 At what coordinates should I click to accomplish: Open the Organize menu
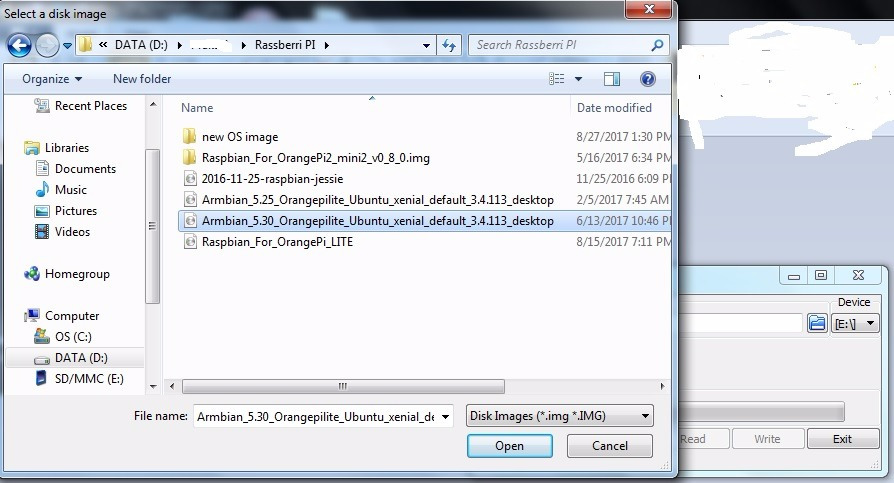point(52,79)
